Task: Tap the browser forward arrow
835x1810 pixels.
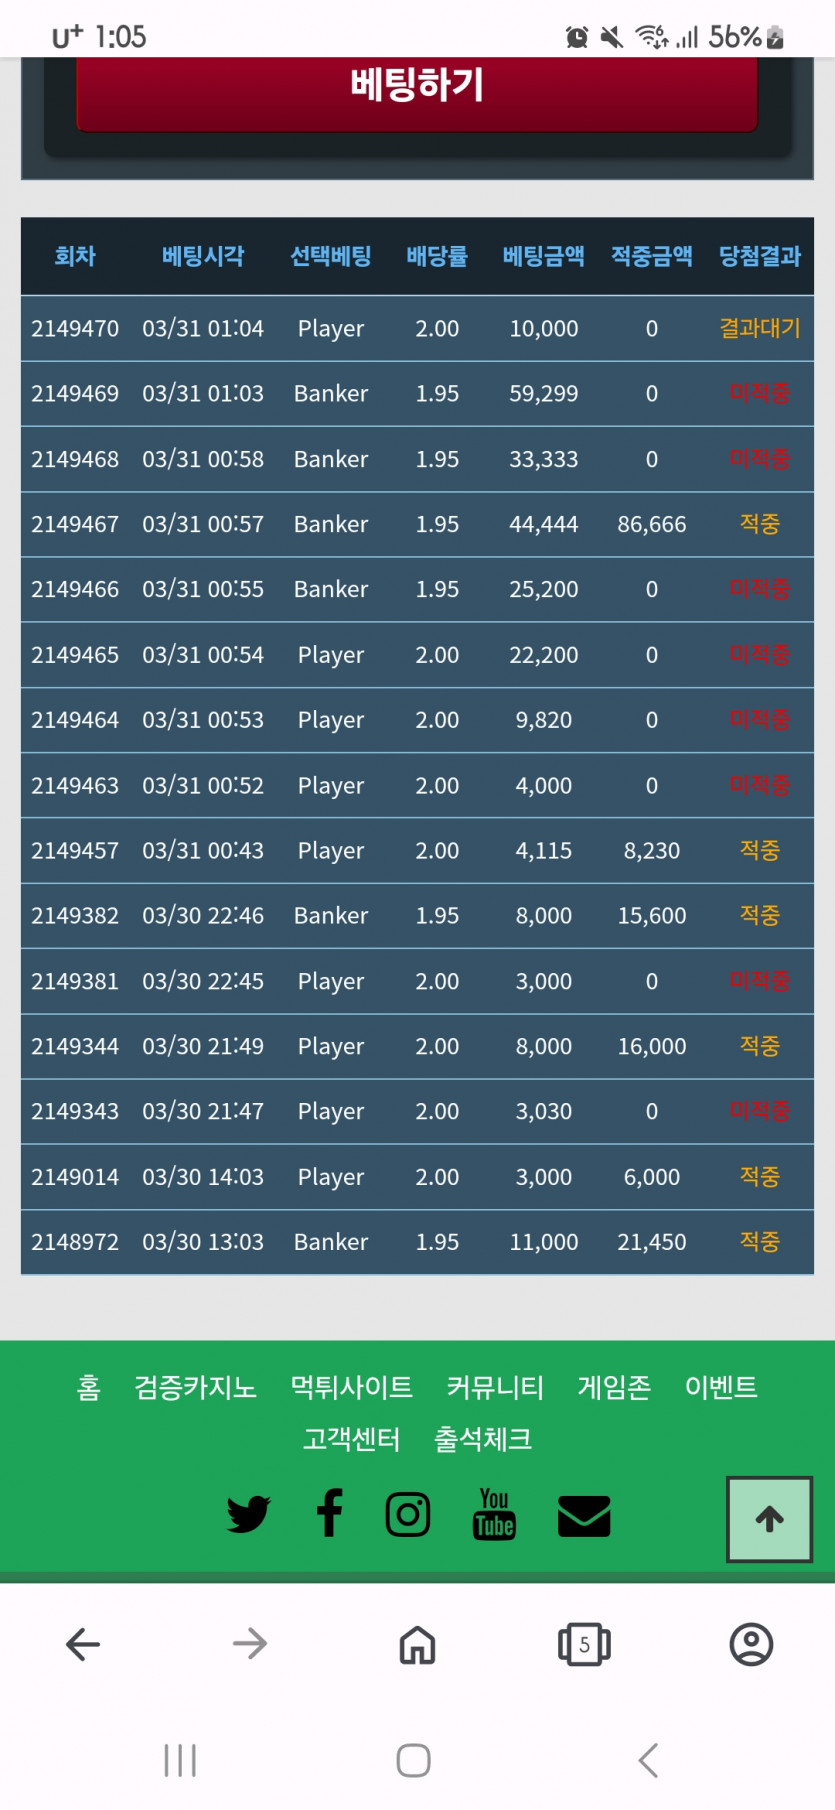Action: [250, 1644]
